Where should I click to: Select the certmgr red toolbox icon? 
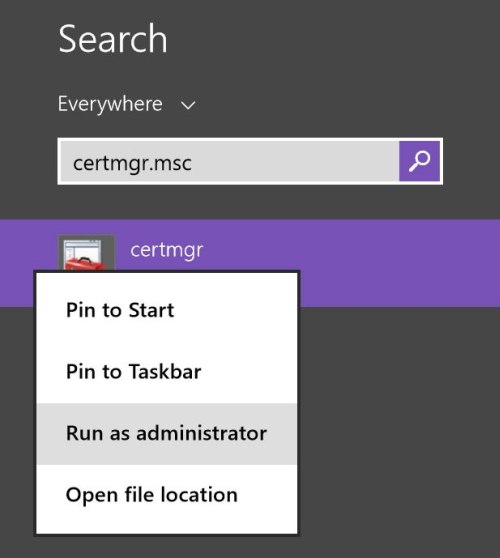coord(86,253)
